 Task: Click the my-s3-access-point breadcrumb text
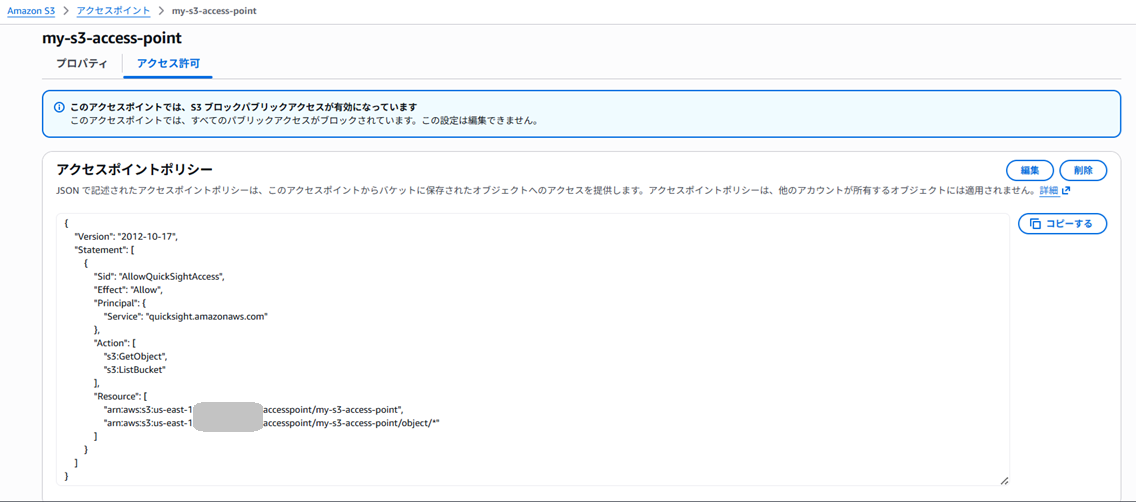[214, 11]
